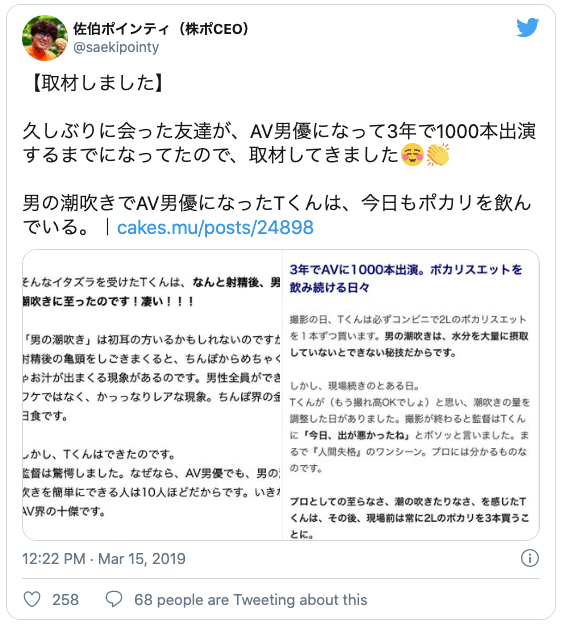562x626 pixels.
Task: Click the @saekipointy handle
Action: (x=116, y=48)
